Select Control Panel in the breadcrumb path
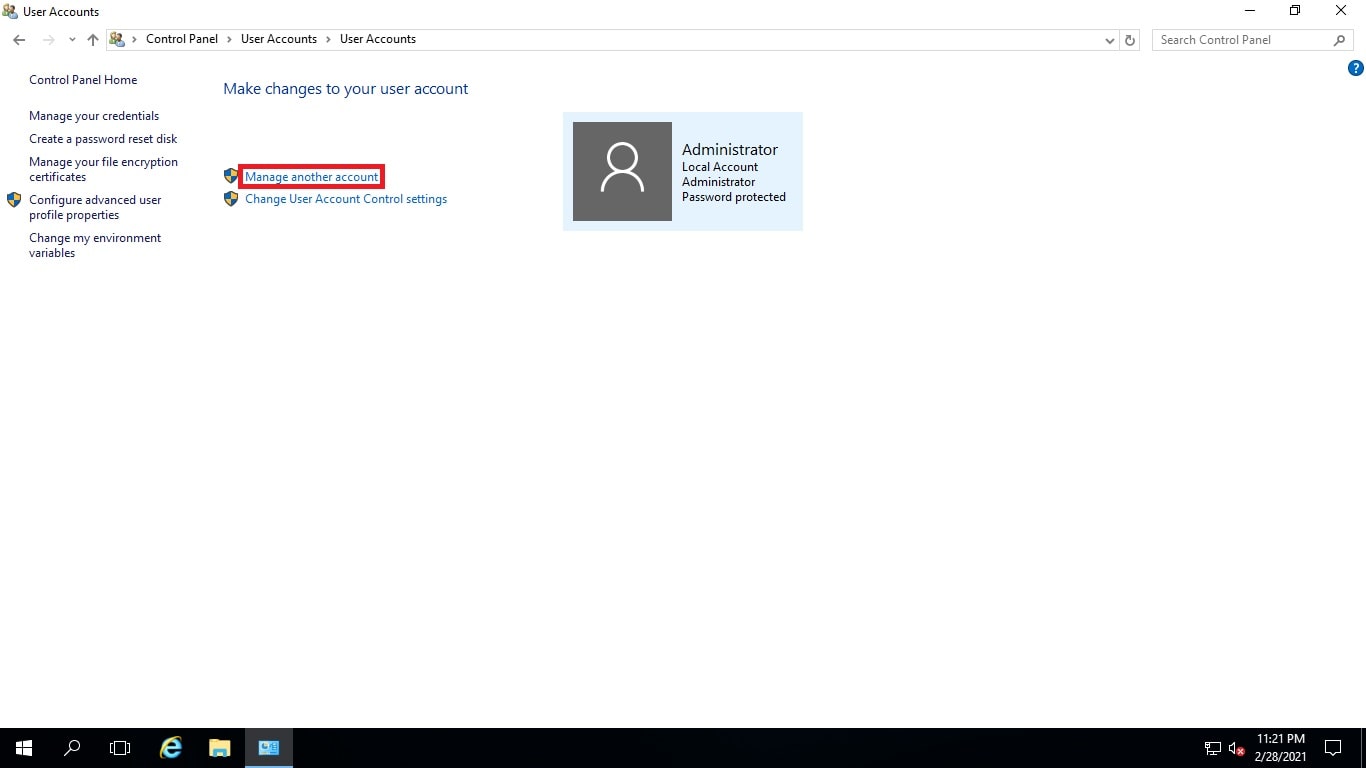 tap(182, 39)
